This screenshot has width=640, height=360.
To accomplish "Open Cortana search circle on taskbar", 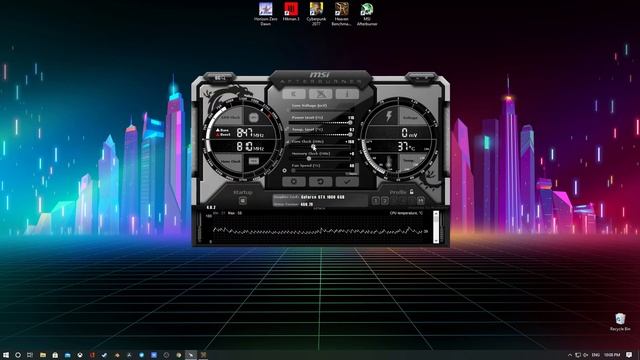I will (x=18, y=355).
